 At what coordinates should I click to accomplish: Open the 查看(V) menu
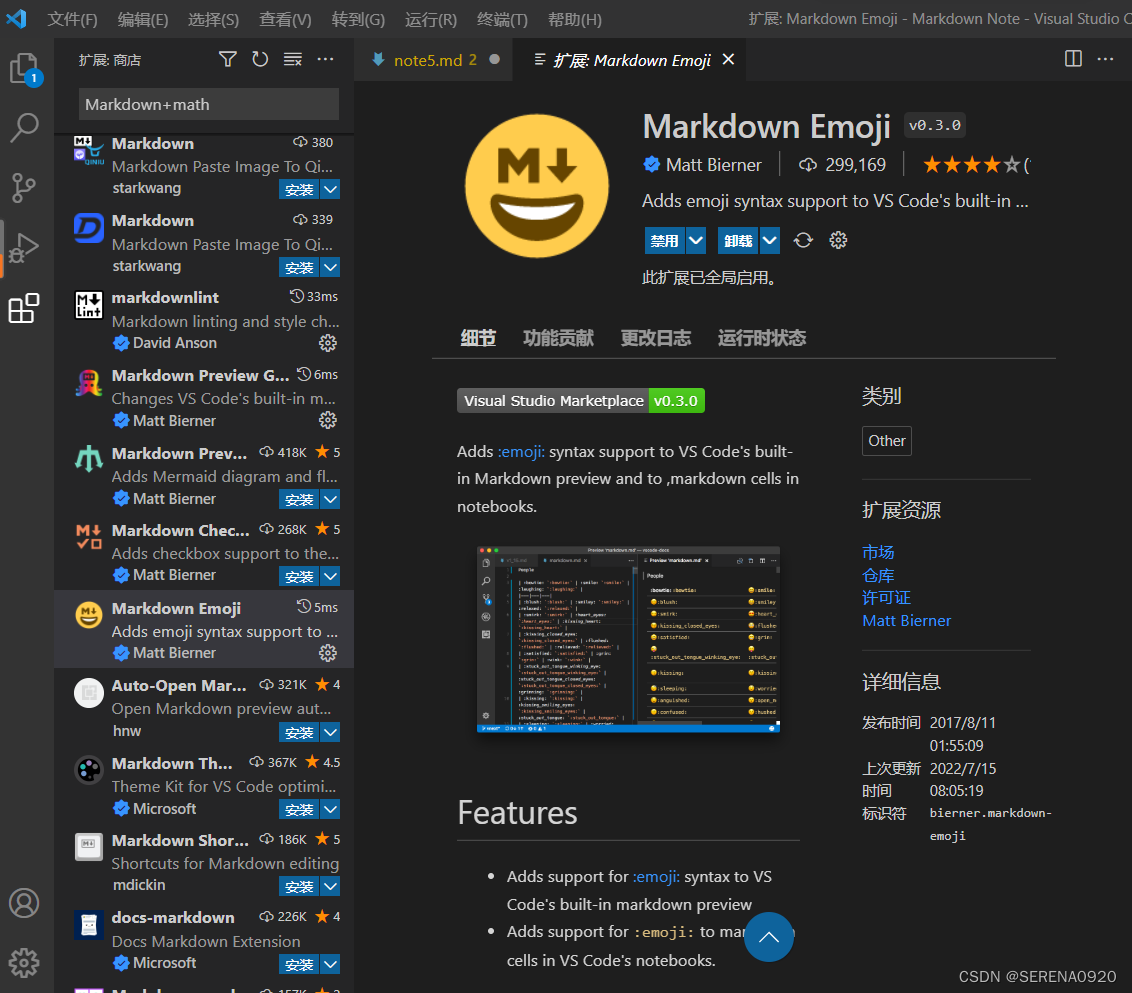[285, 19]
